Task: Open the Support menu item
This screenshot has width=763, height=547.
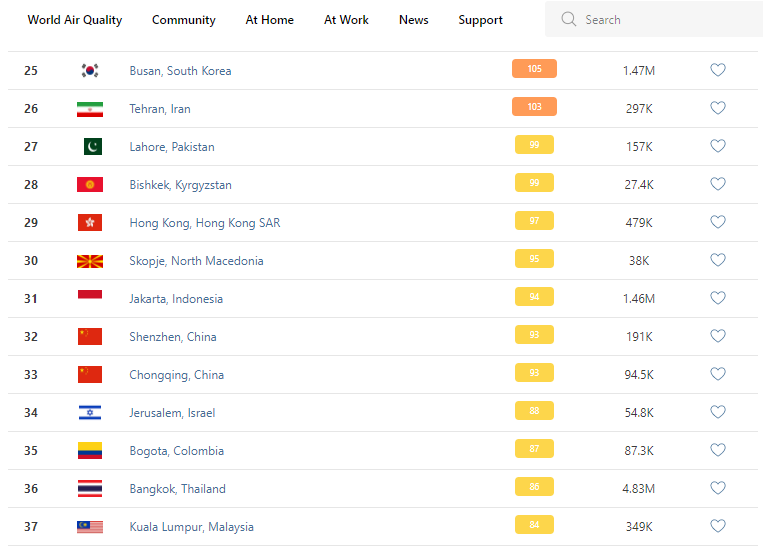Action: tap(481, 20)
